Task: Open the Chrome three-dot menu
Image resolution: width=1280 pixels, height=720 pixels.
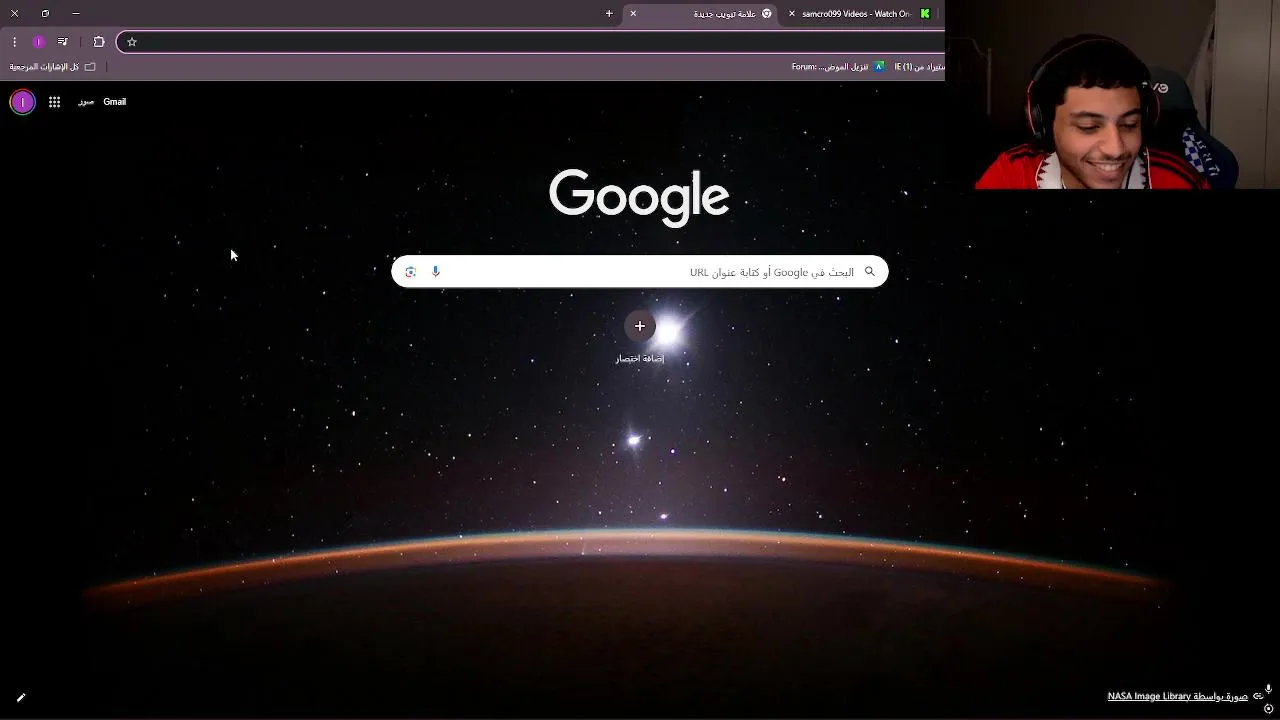Action: tap(14, 42)
